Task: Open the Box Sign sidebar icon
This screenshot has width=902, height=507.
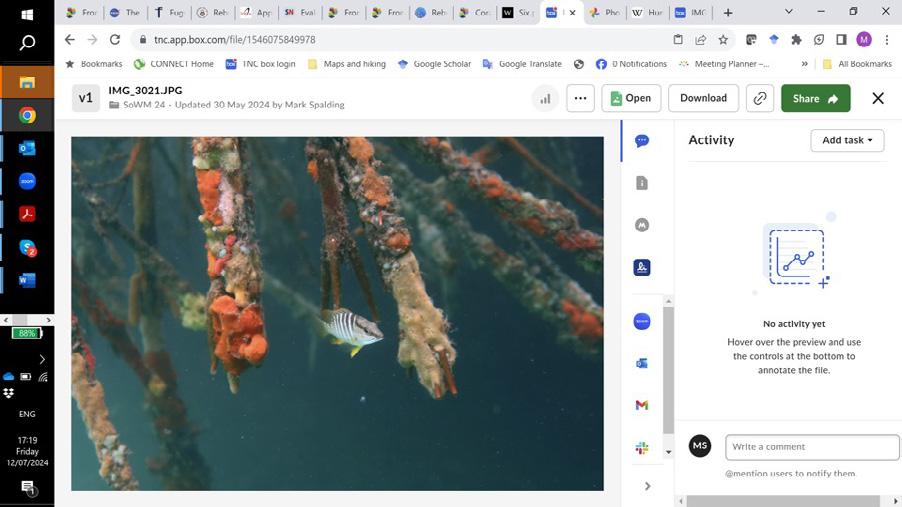Action: point(642,267)
